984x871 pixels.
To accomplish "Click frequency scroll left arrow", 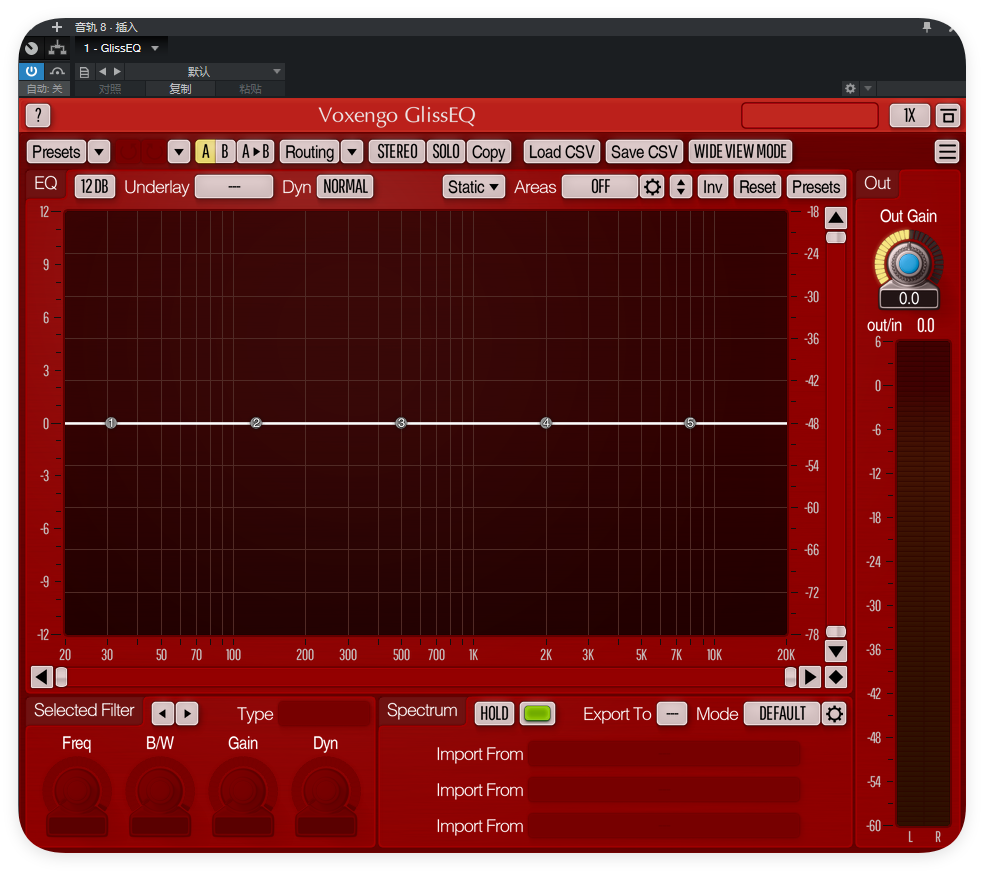I will [x=42, y=677].
